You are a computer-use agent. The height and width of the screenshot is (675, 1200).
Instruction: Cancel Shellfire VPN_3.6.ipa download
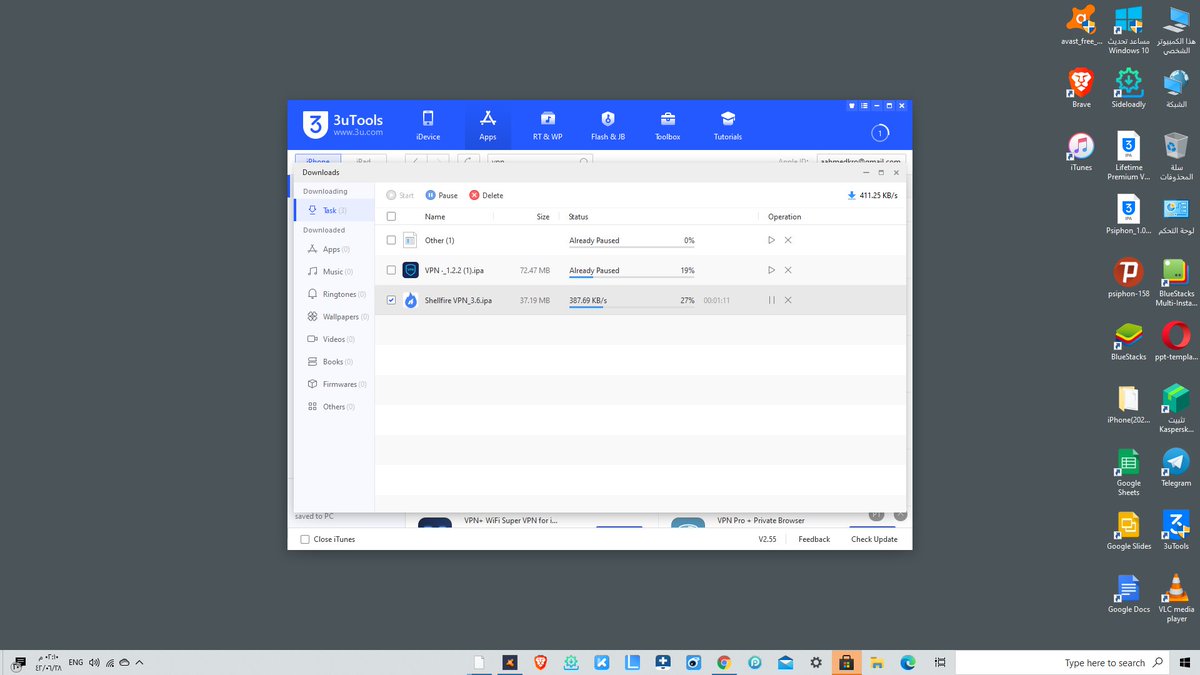pyautogui.click(x=788, y=300)
